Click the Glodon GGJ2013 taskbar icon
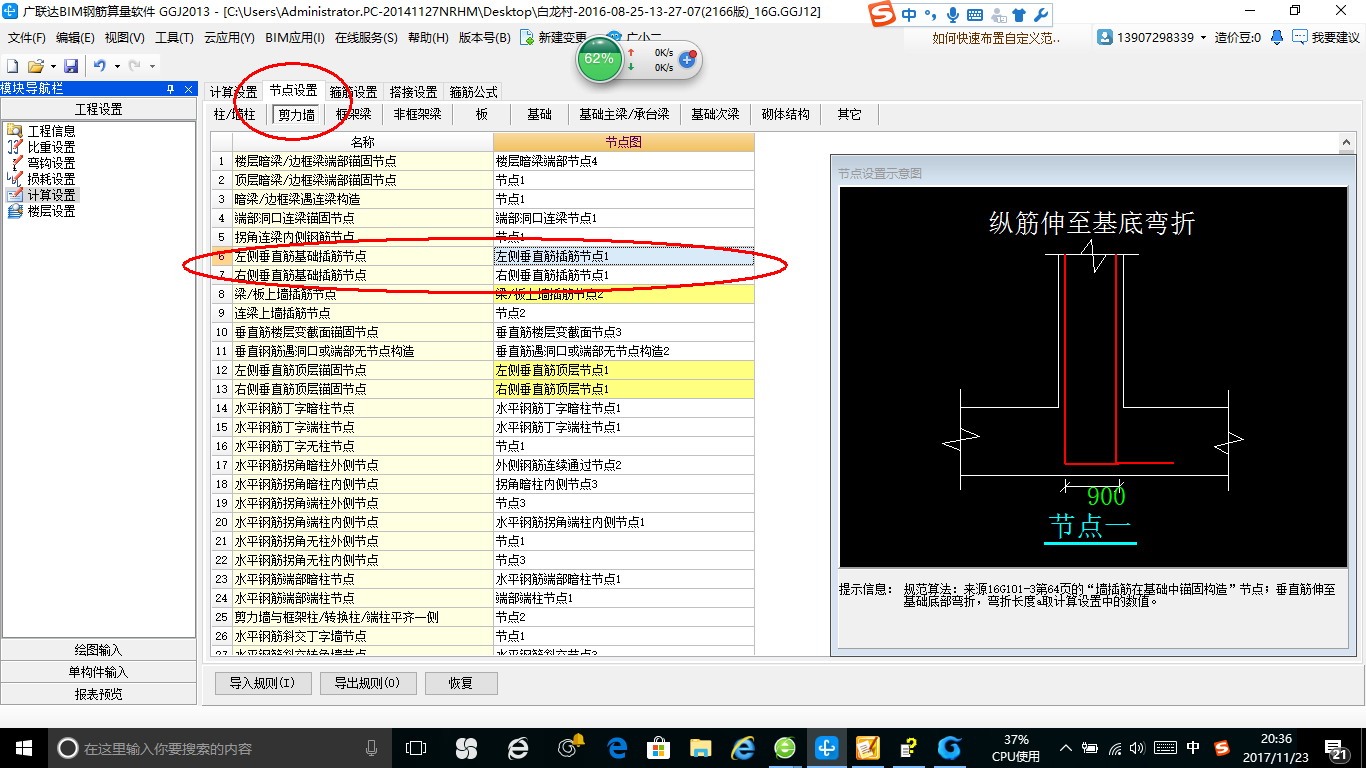1366x768 pixels. tap(827, 747)
